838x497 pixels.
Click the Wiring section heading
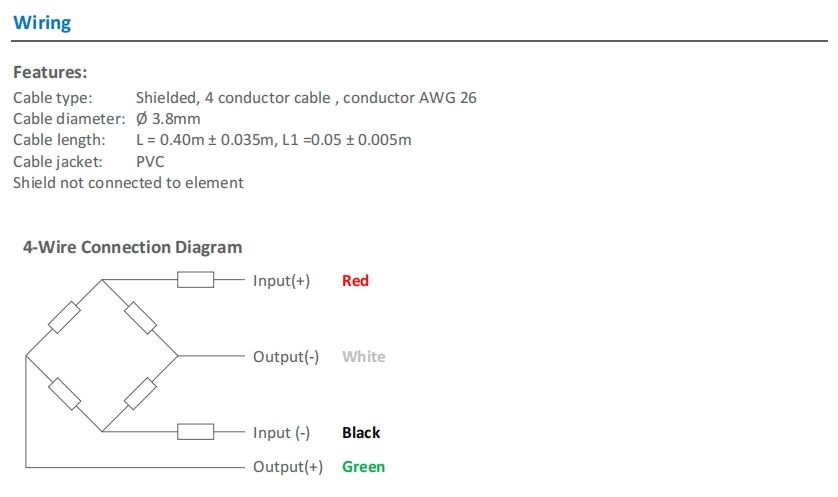tap(42, 23)
